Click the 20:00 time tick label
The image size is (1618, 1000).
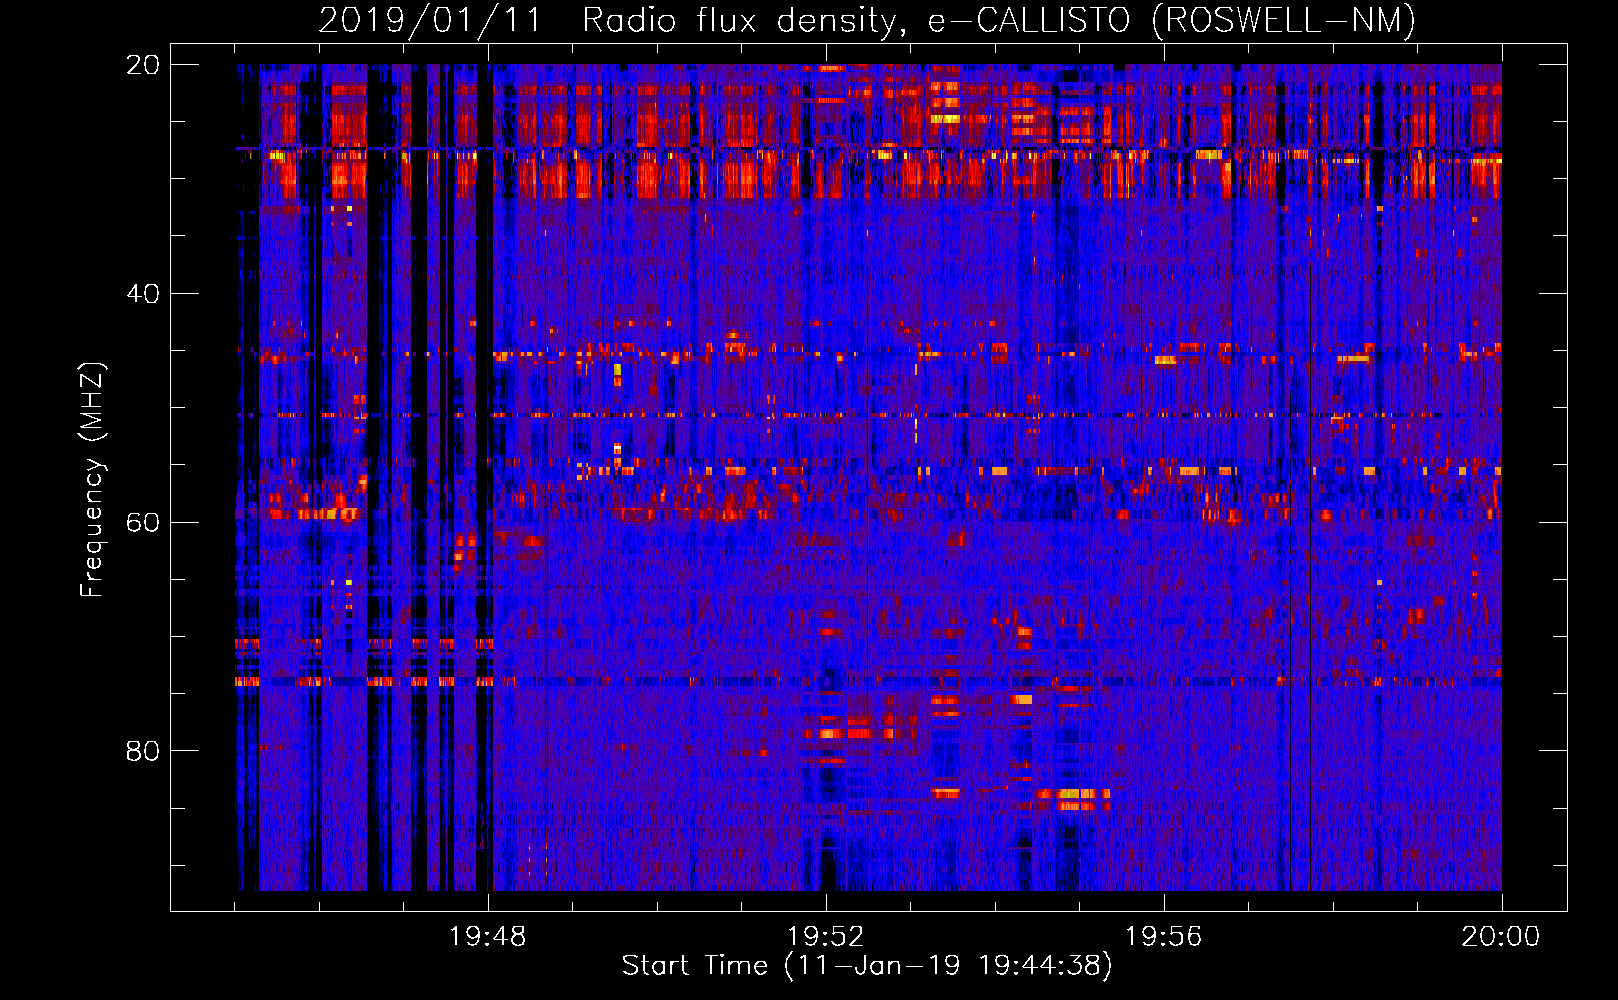tap(1501, 936)
